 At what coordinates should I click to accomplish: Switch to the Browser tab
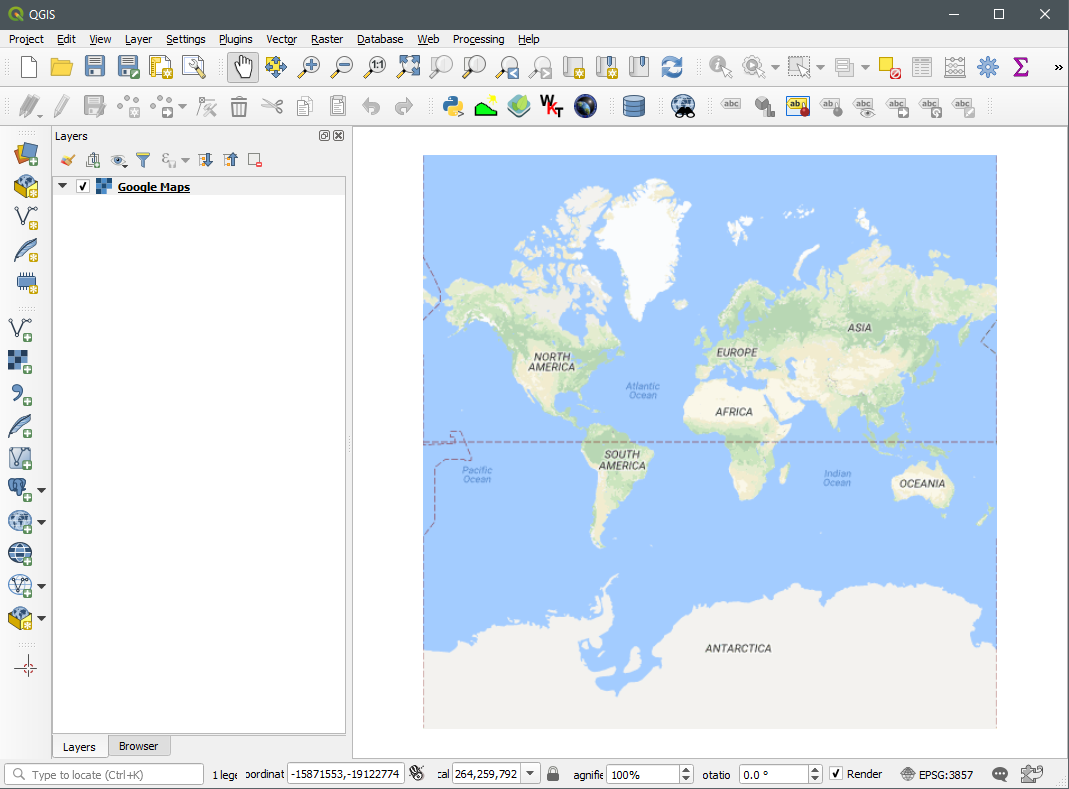tap(139, 745)
